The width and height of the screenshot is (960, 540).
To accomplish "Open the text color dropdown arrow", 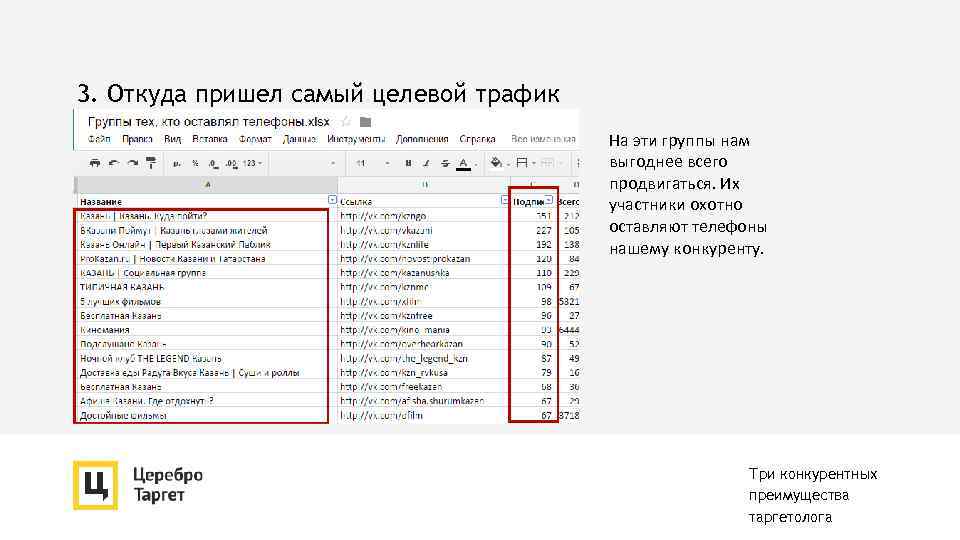I will click(476, 164).
